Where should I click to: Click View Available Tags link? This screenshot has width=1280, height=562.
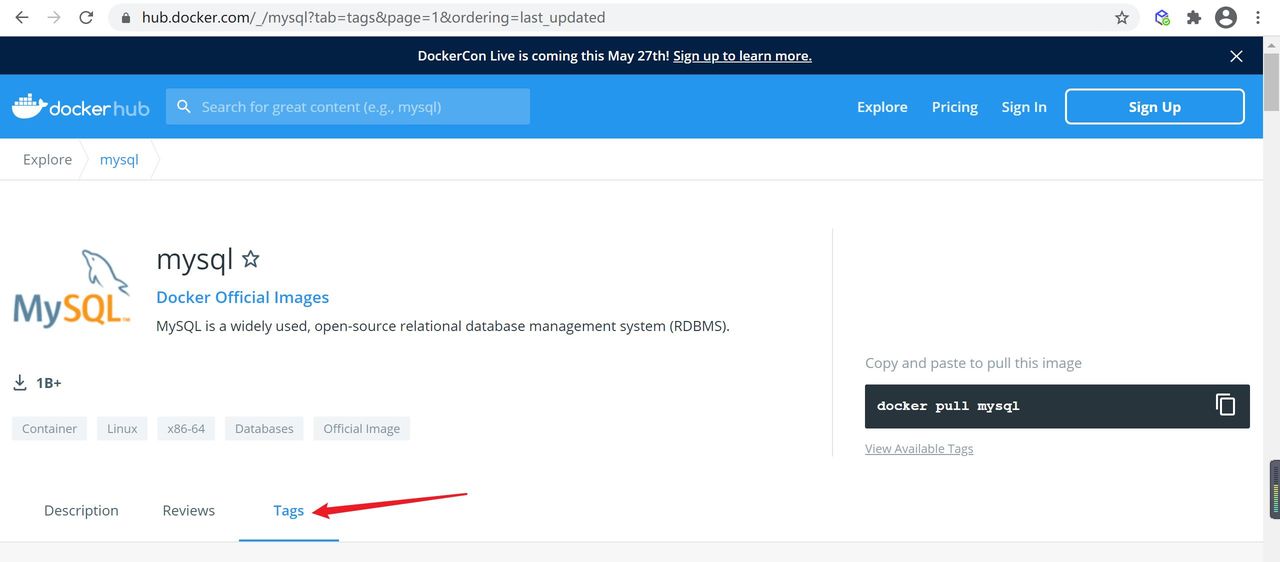coord(919,449)
